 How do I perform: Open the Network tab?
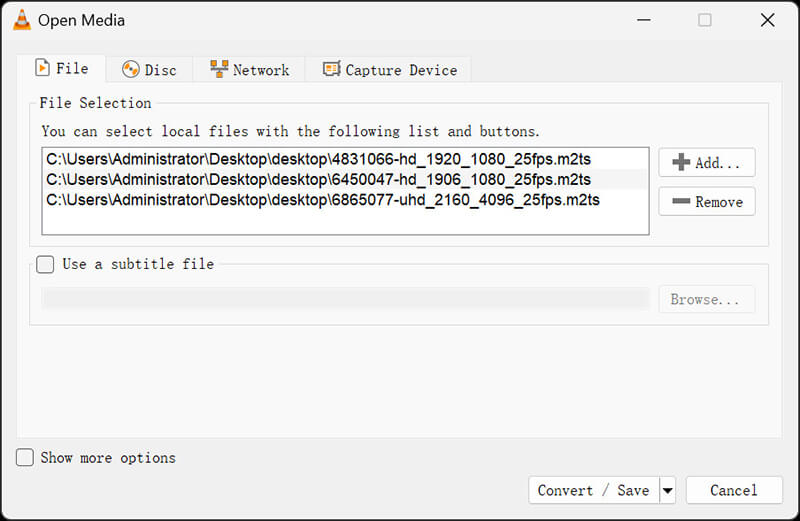[x=249, y=70]
